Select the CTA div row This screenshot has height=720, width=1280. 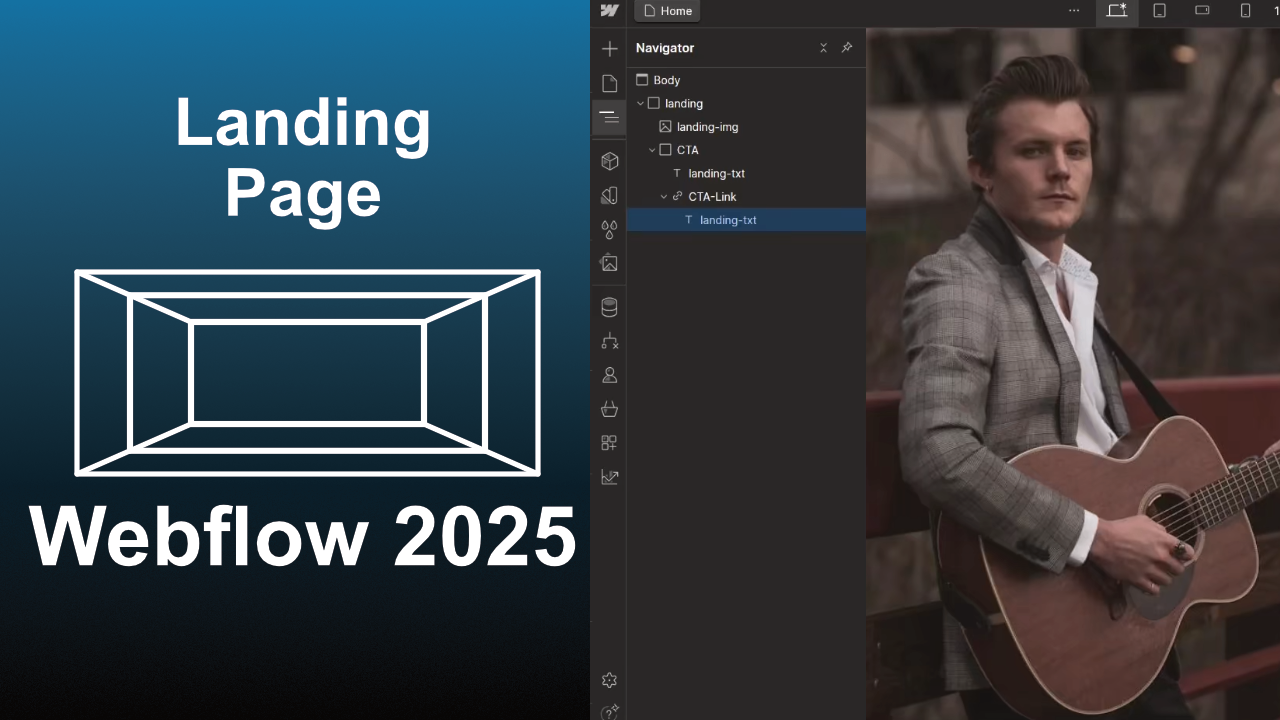746,150
